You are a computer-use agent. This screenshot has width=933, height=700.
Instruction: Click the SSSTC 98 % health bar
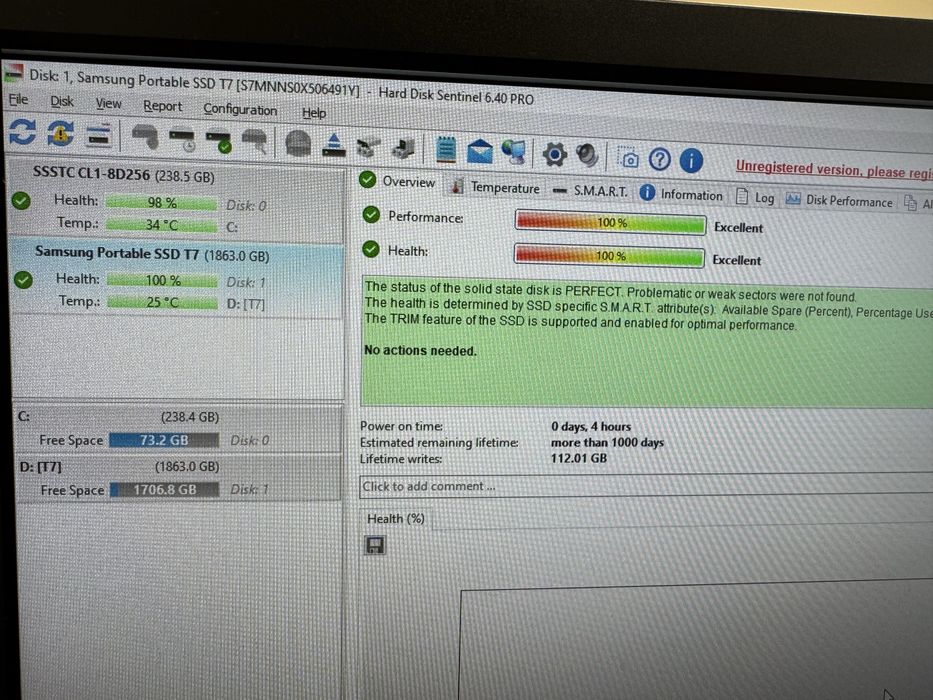[x=161, y=203]
